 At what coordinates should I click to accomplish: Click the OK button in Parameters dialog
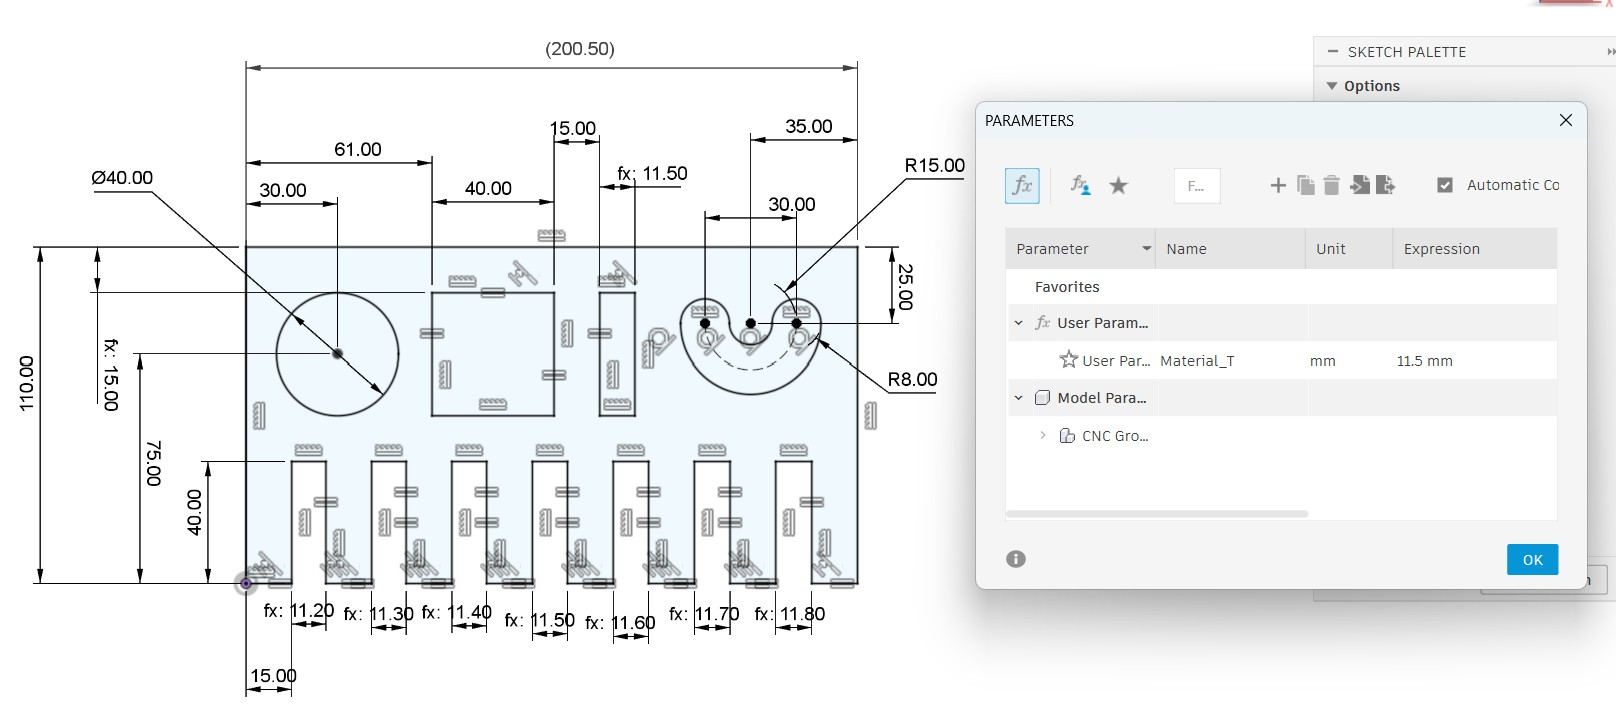pyautogui.click(x=1532, y=560)
